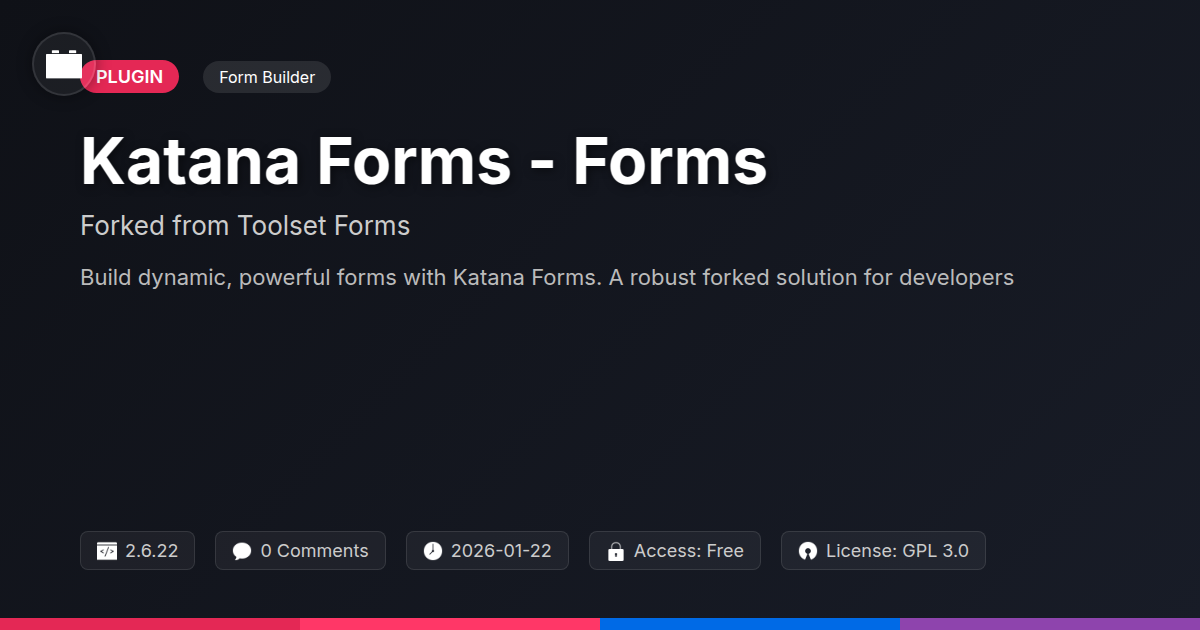Click the plugin description paragraph
Viewport: 1200px width, 630px height.
point(547,277)
